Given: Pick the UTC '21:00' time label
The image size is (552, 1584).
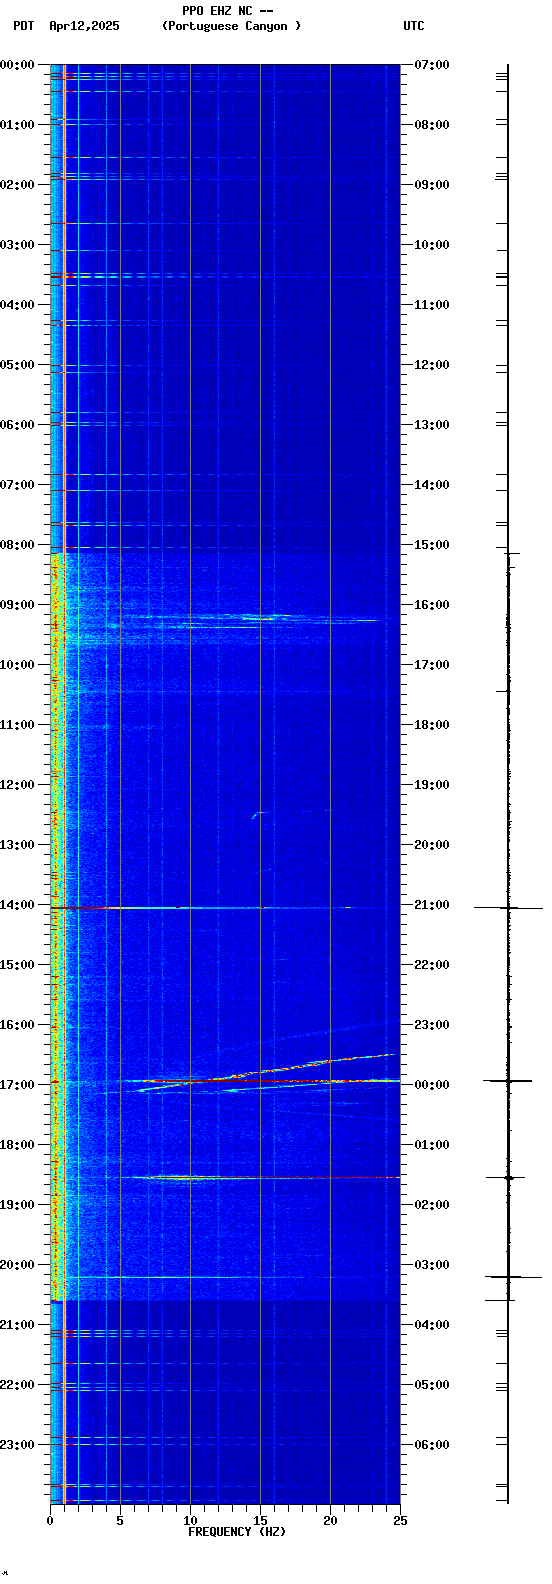Looking at the screenshot, I should tap(431, 905).
